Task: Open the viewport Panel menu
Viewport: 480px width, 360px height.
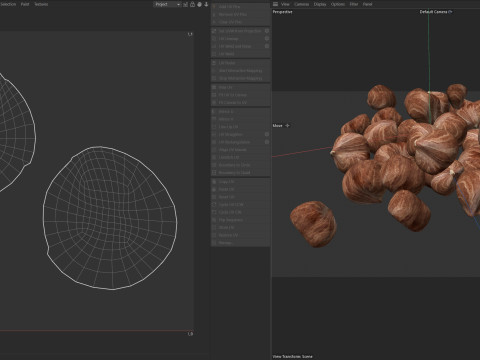Action: 367,4
